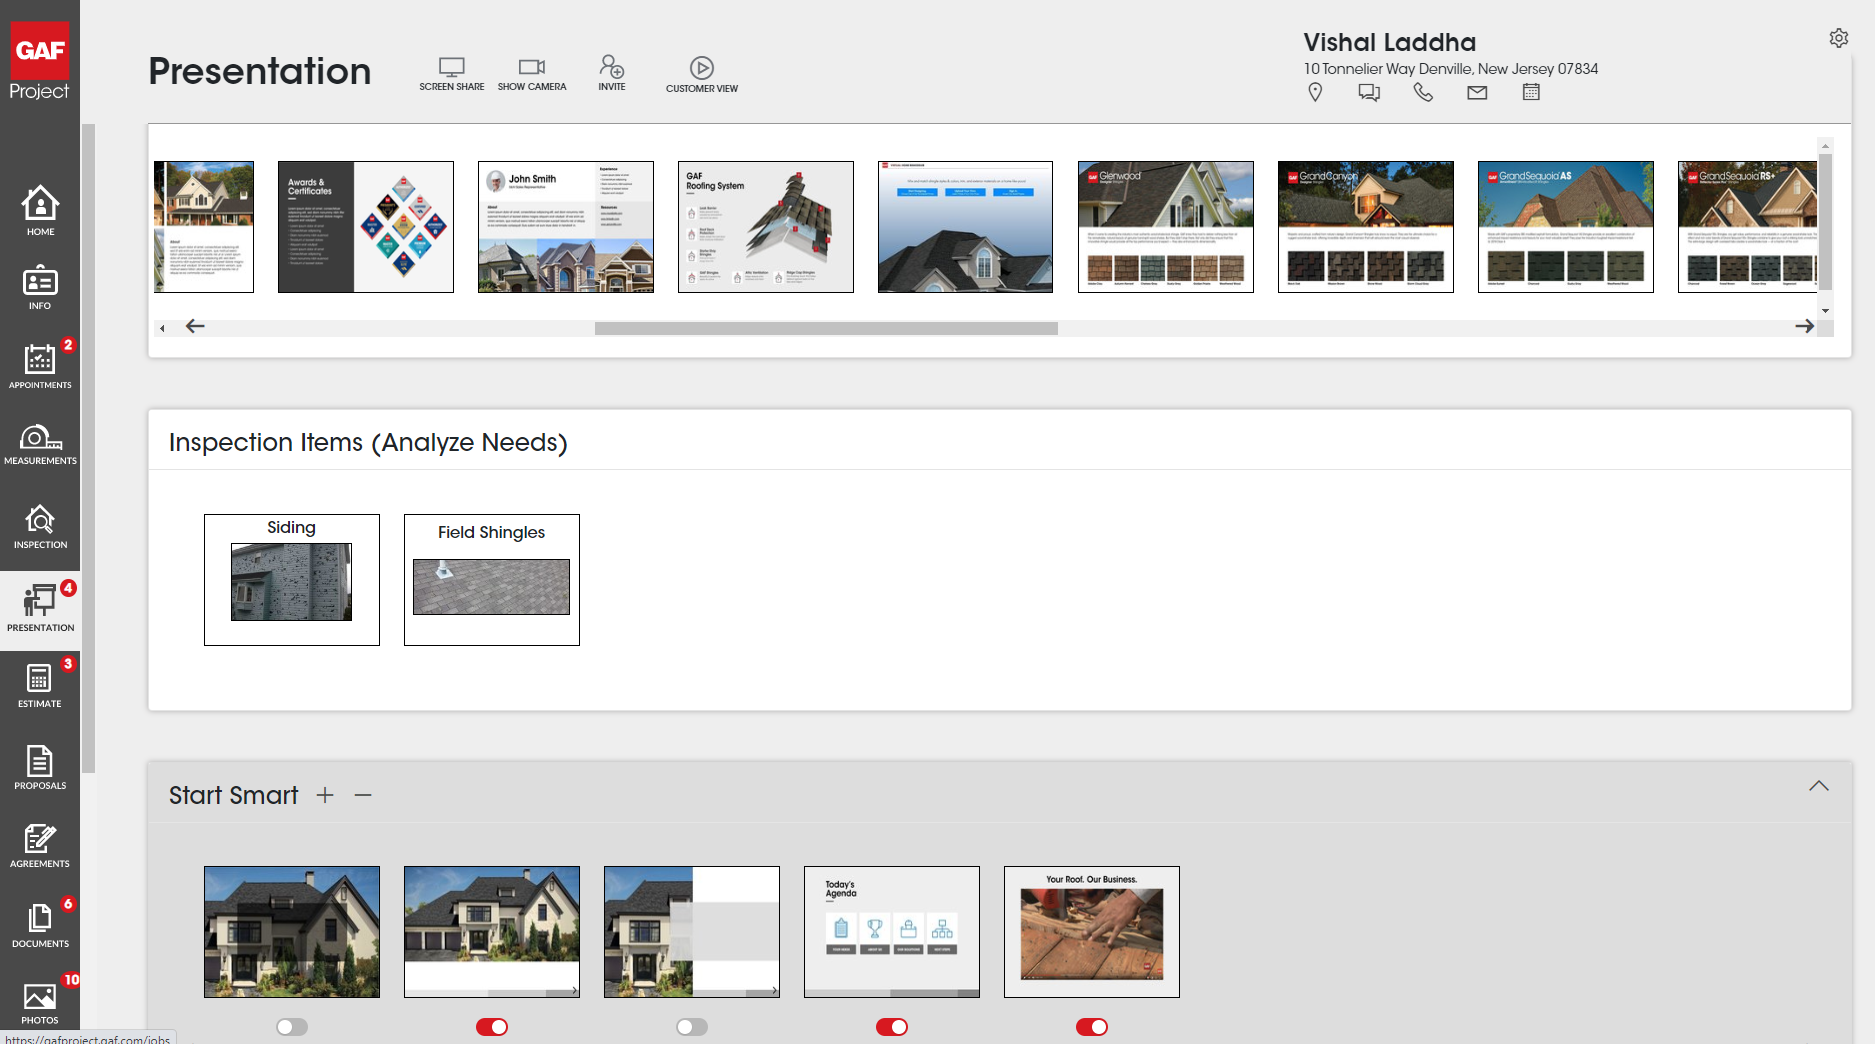Open Grand Canyon shingles slide
Screen dimensions: 1875x1044
click(1366, 227)
